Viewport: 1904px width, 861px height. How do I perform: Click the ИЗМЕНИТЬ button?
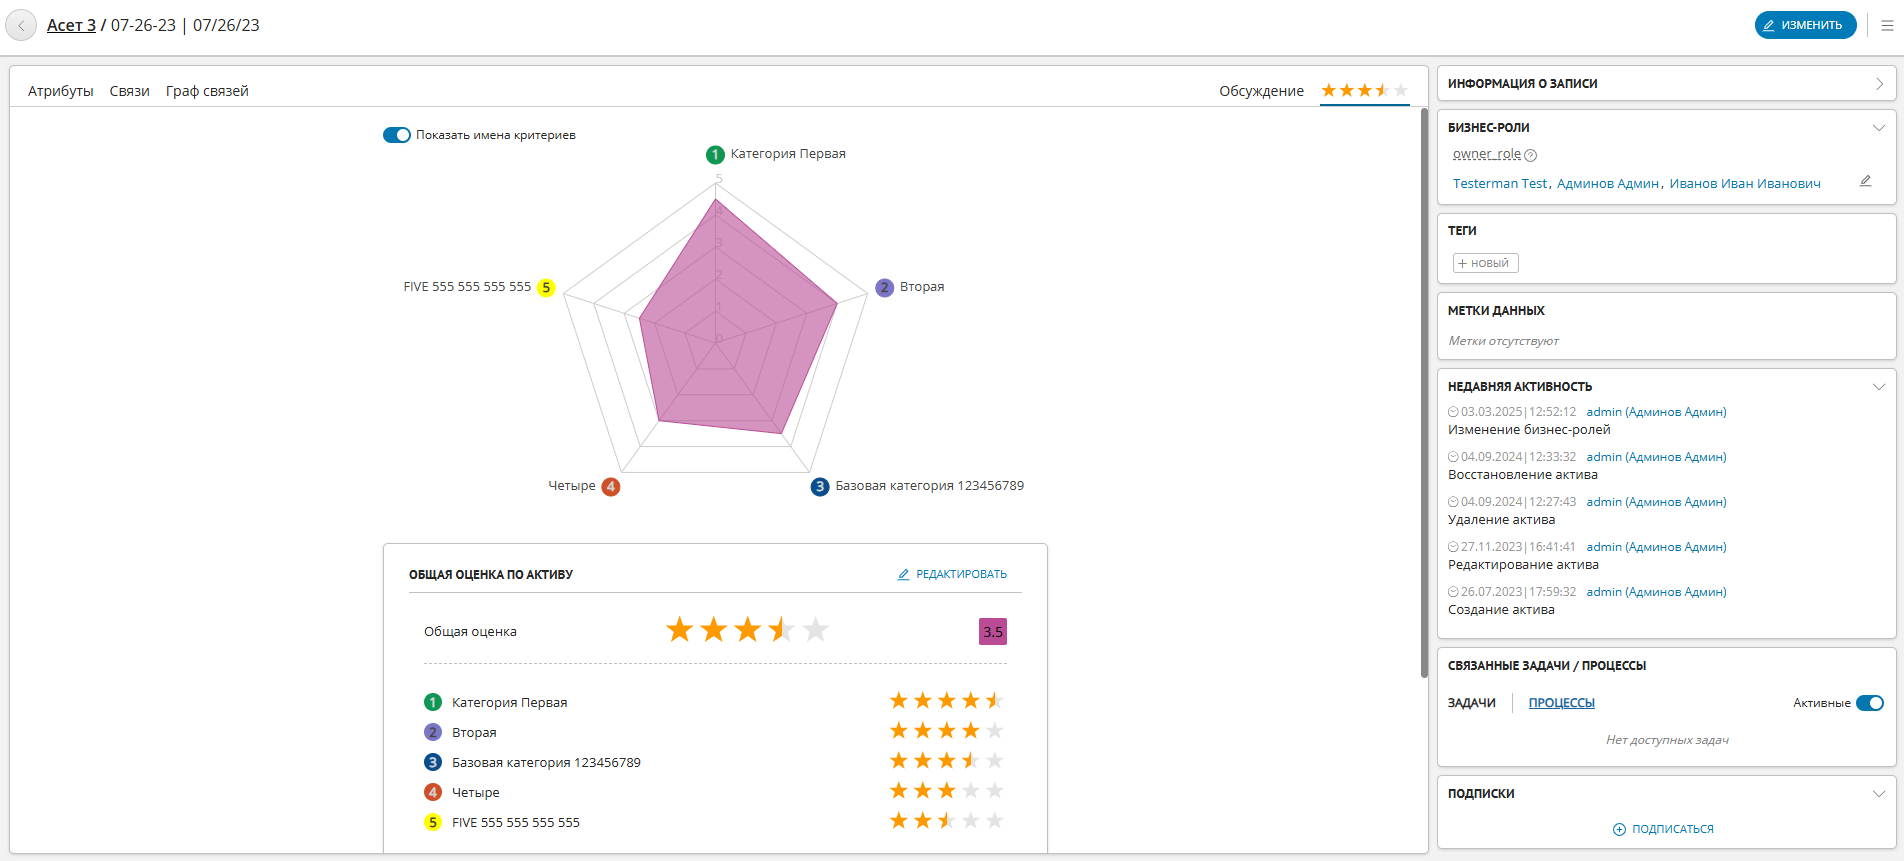click(x=1805, y=25)
